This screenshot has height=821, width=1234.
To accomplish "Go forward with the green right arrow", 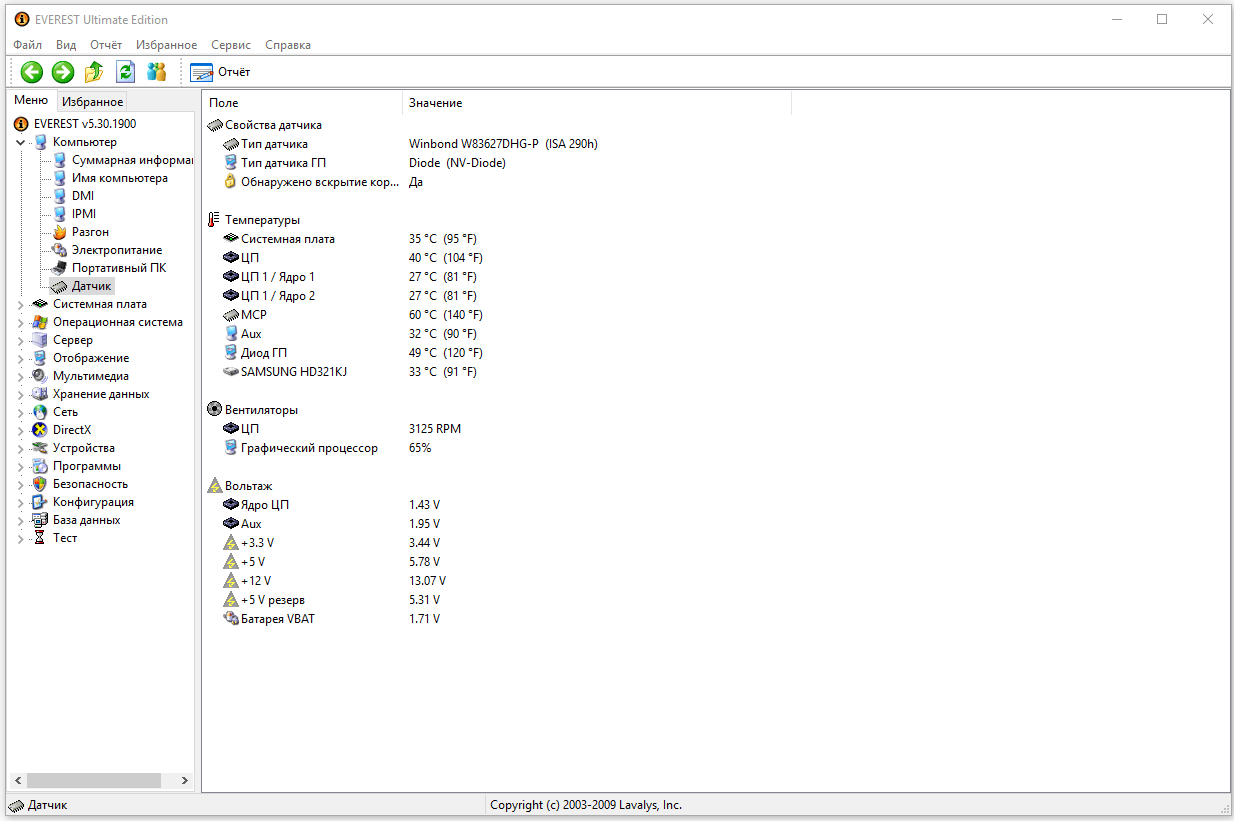I will coord(63,72).
